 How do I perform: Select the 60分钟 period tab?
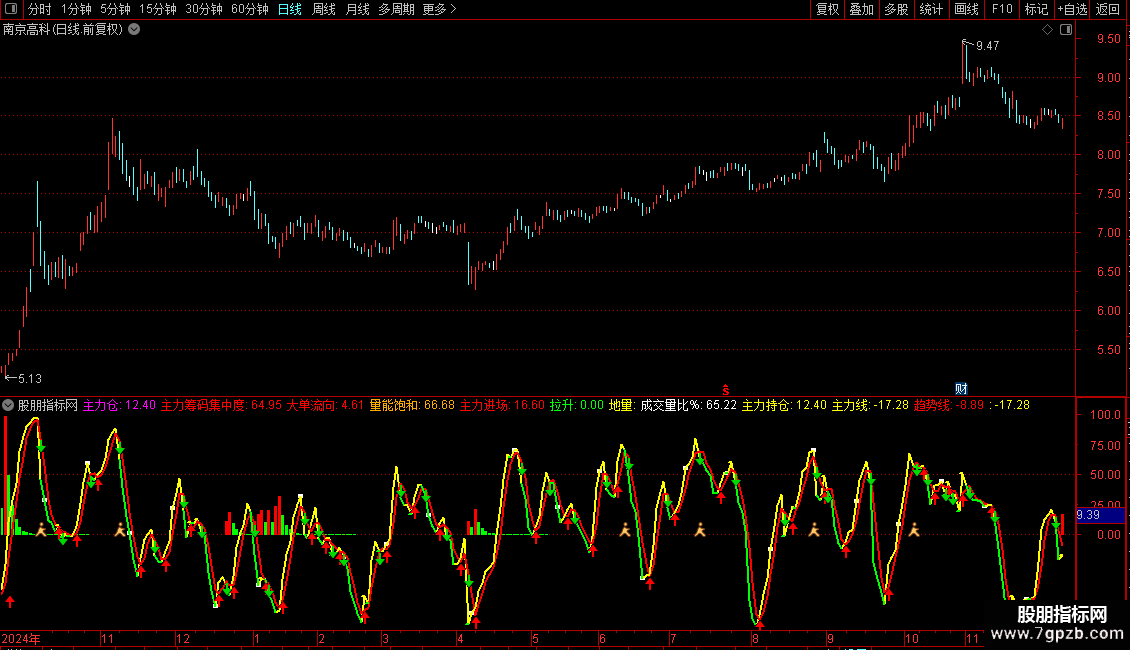(x=249, y=9)
